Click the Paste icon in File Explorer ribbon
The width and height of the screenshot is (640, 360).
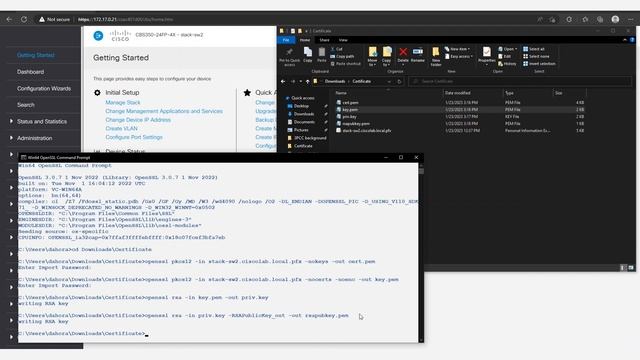tap(322, 55)
